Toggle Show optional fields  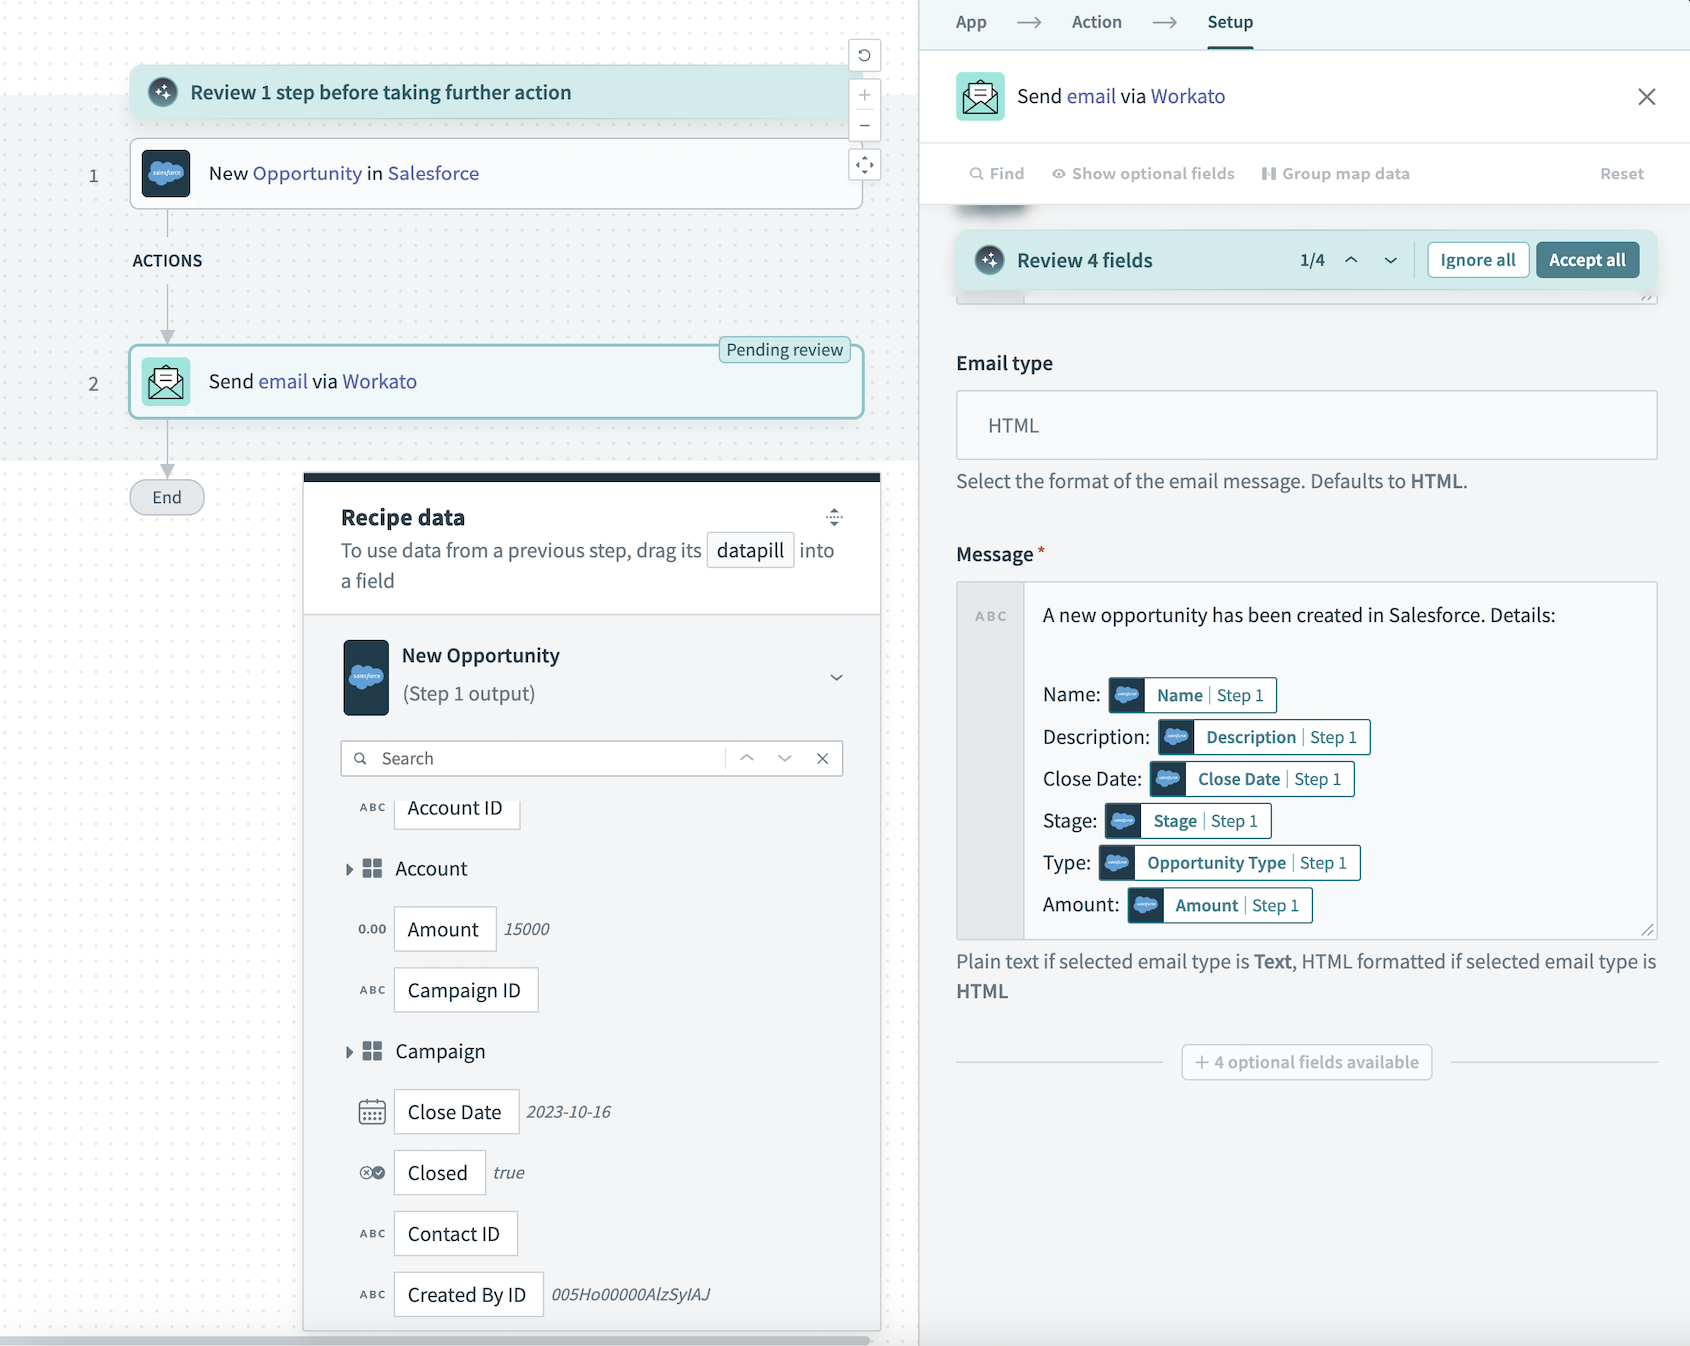[x=1143, y=173]
